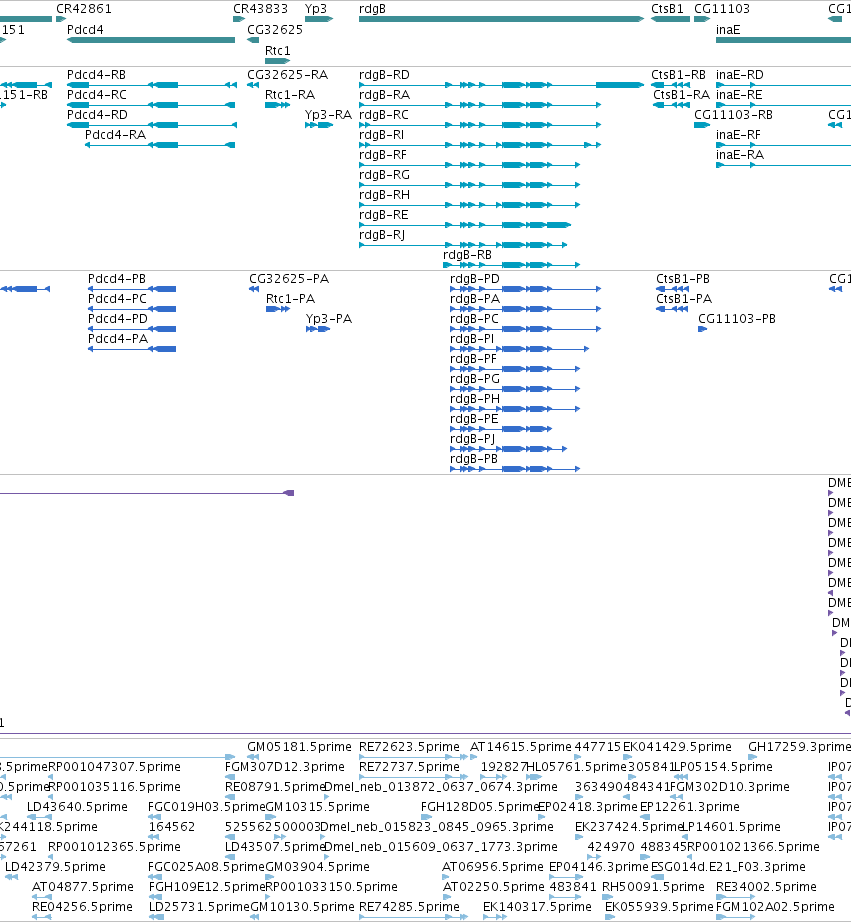Click protein rdgB-PE label

click(474, 419)
